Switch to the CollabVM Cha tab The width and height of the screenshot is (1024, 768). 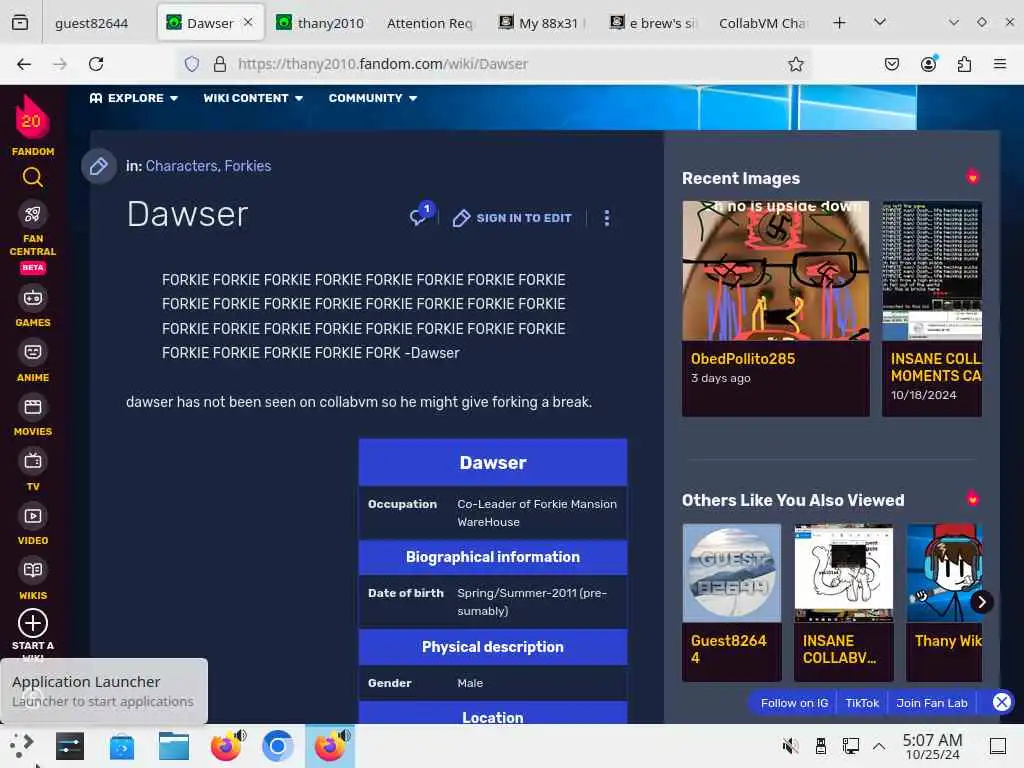(x=762, y=24)
